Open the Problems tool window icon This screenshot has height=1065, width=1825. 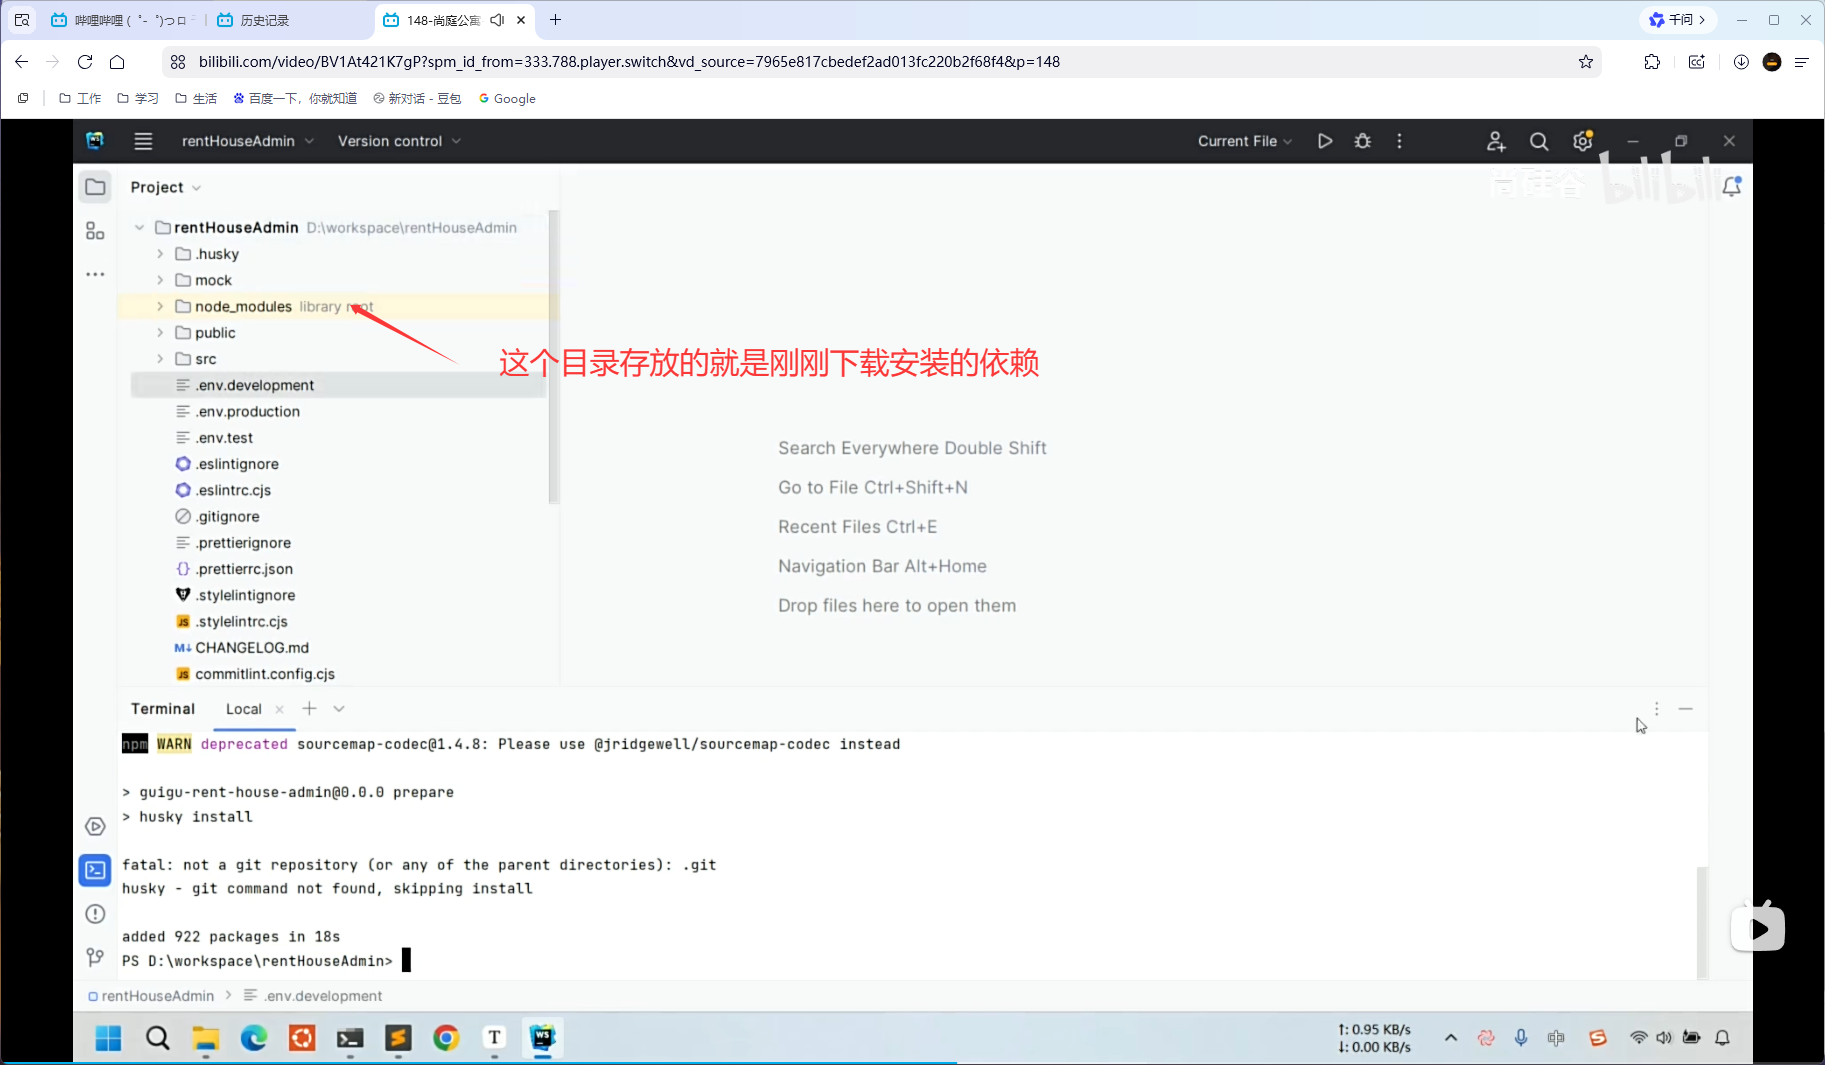pos(95,914)
